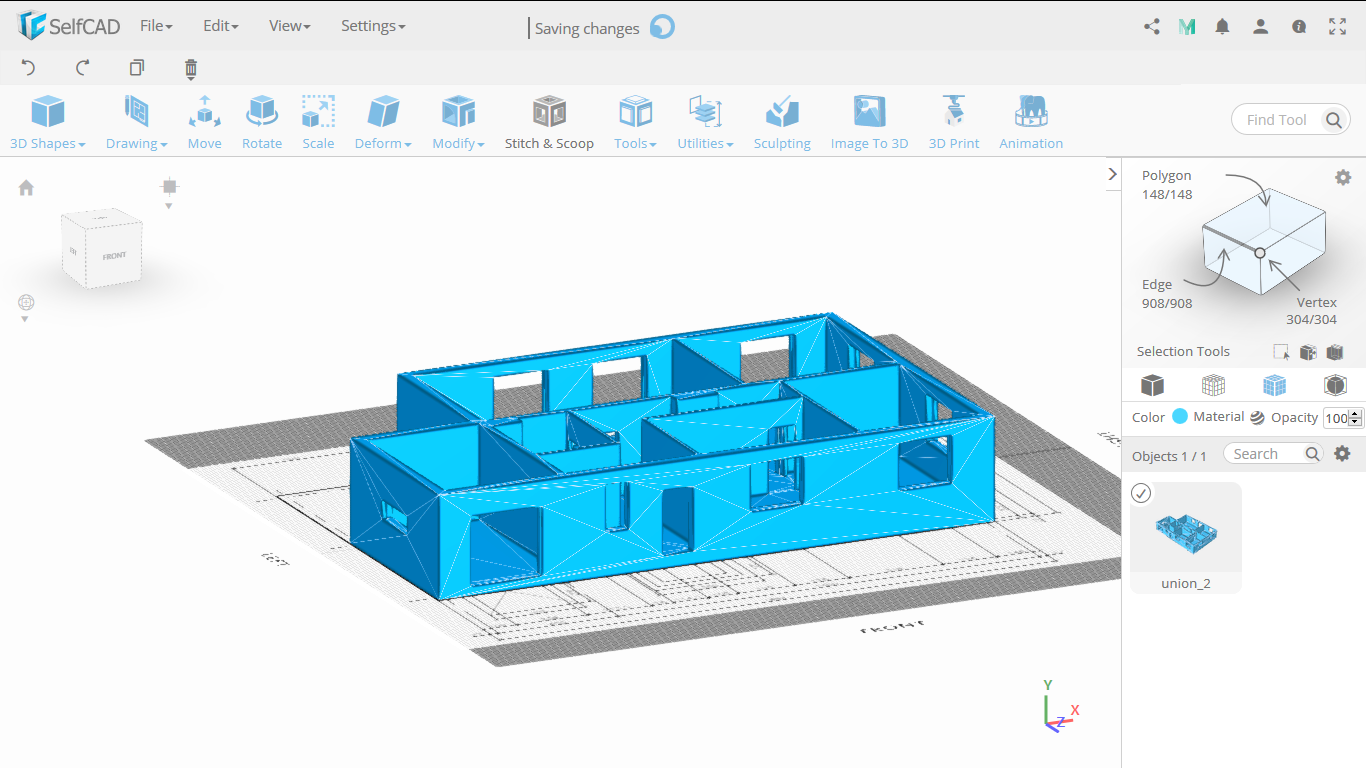1366x768 pixels.
Task: Activate Stitch & Scoop tool
Action: pyautogui.click(x=549, y=122)
